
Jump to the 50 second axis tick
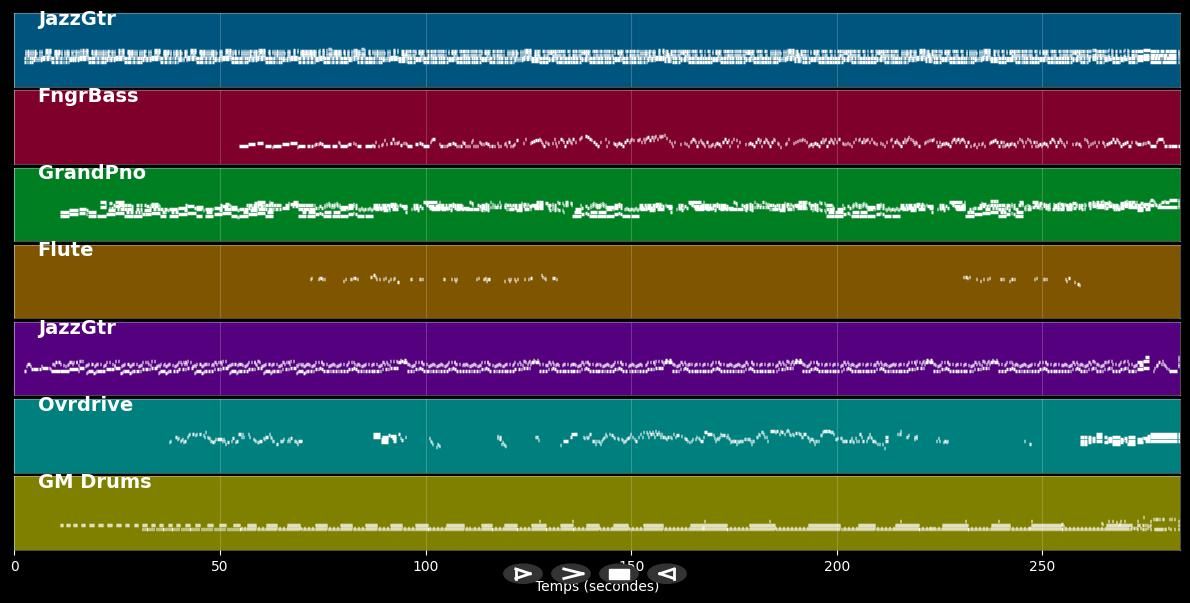(220, 567)
